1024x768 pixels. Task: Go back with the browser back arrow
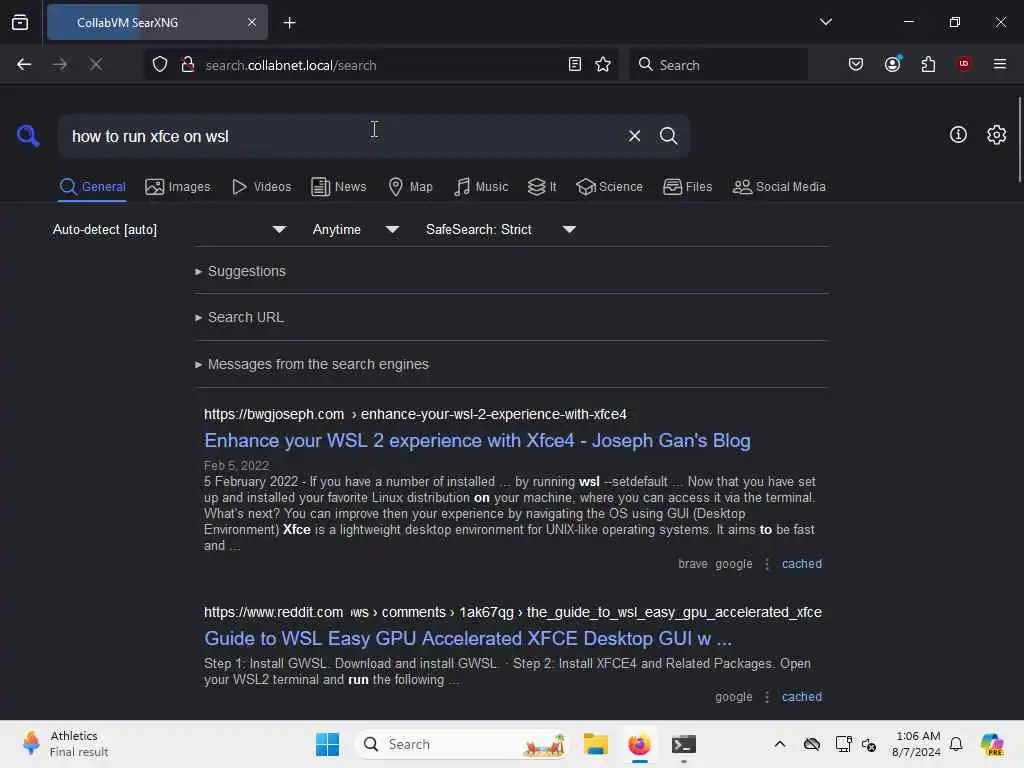coord(24,64)
